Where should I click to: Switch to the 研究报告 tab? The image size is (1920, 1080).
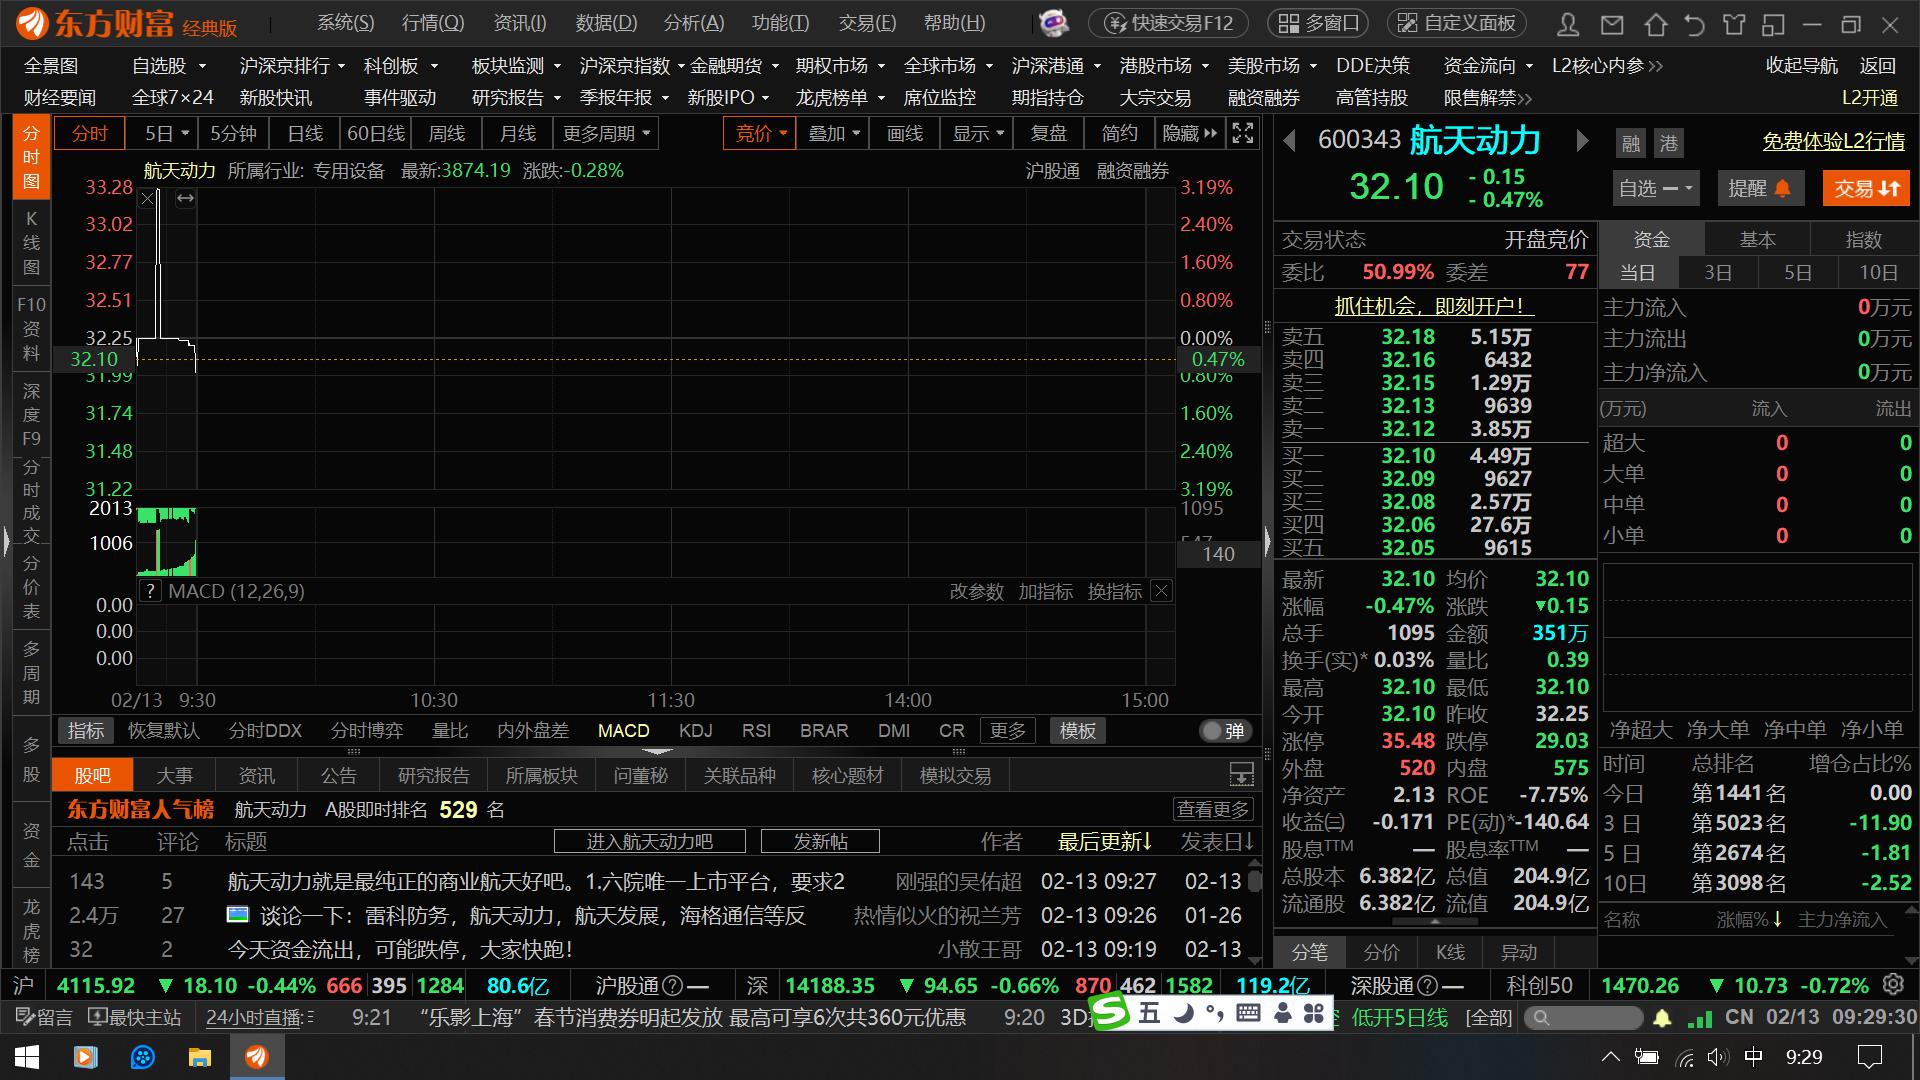click(x=433, y=775)
